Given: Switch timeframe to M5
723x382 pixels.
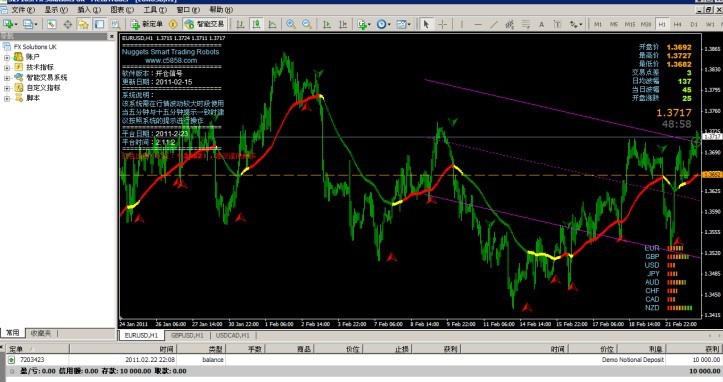Looking at the screenshot, I should point(614,24).
